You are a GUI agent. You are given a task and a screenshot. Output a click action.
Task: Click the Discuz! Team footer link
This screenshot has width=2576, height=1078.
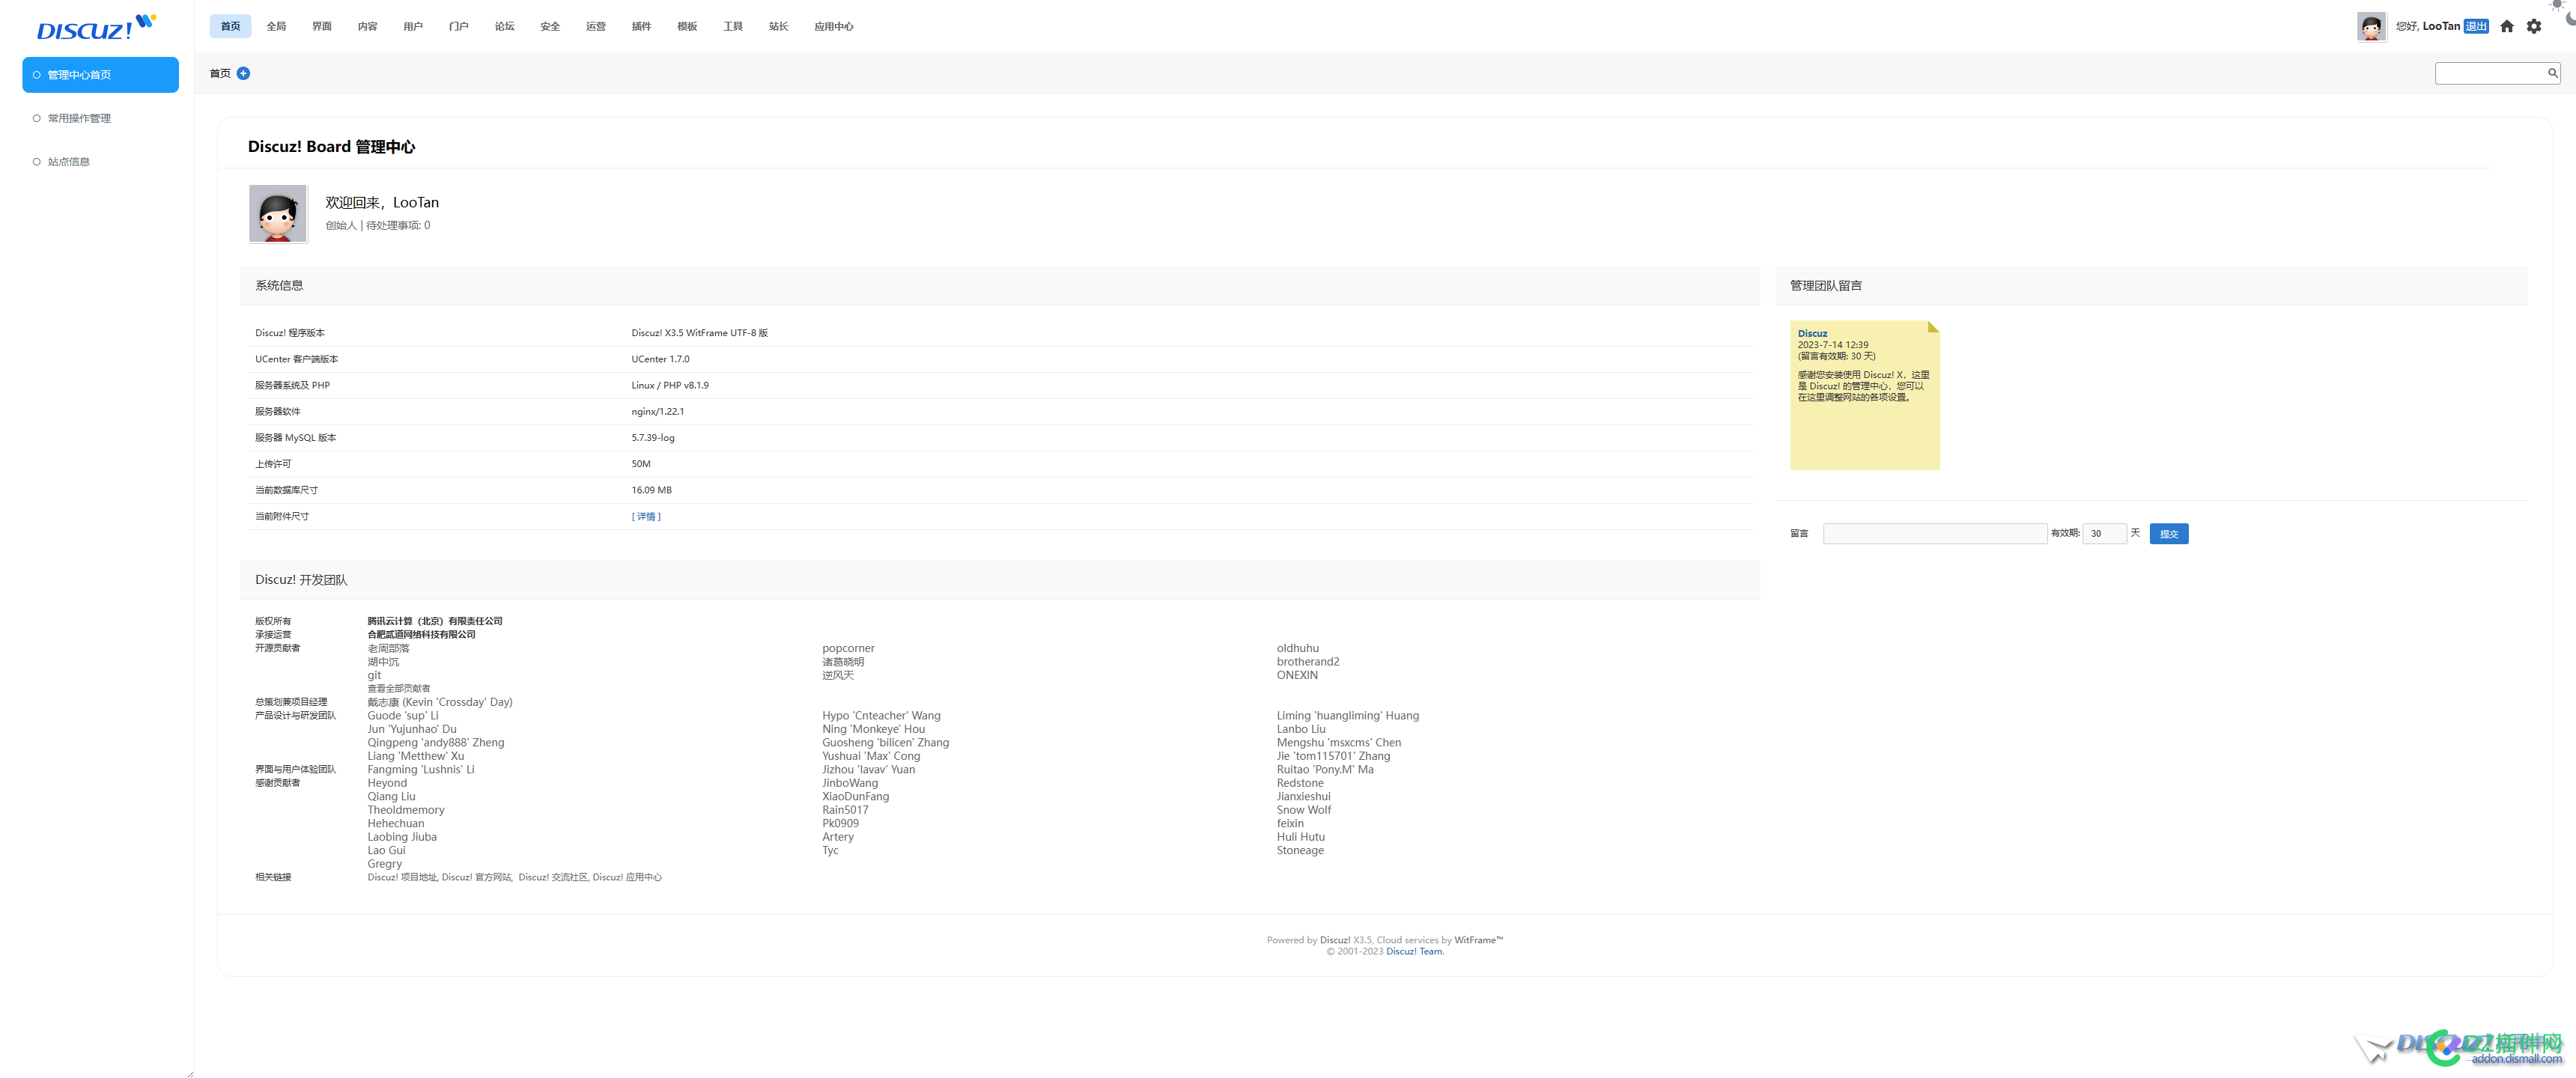[1414, 951]
